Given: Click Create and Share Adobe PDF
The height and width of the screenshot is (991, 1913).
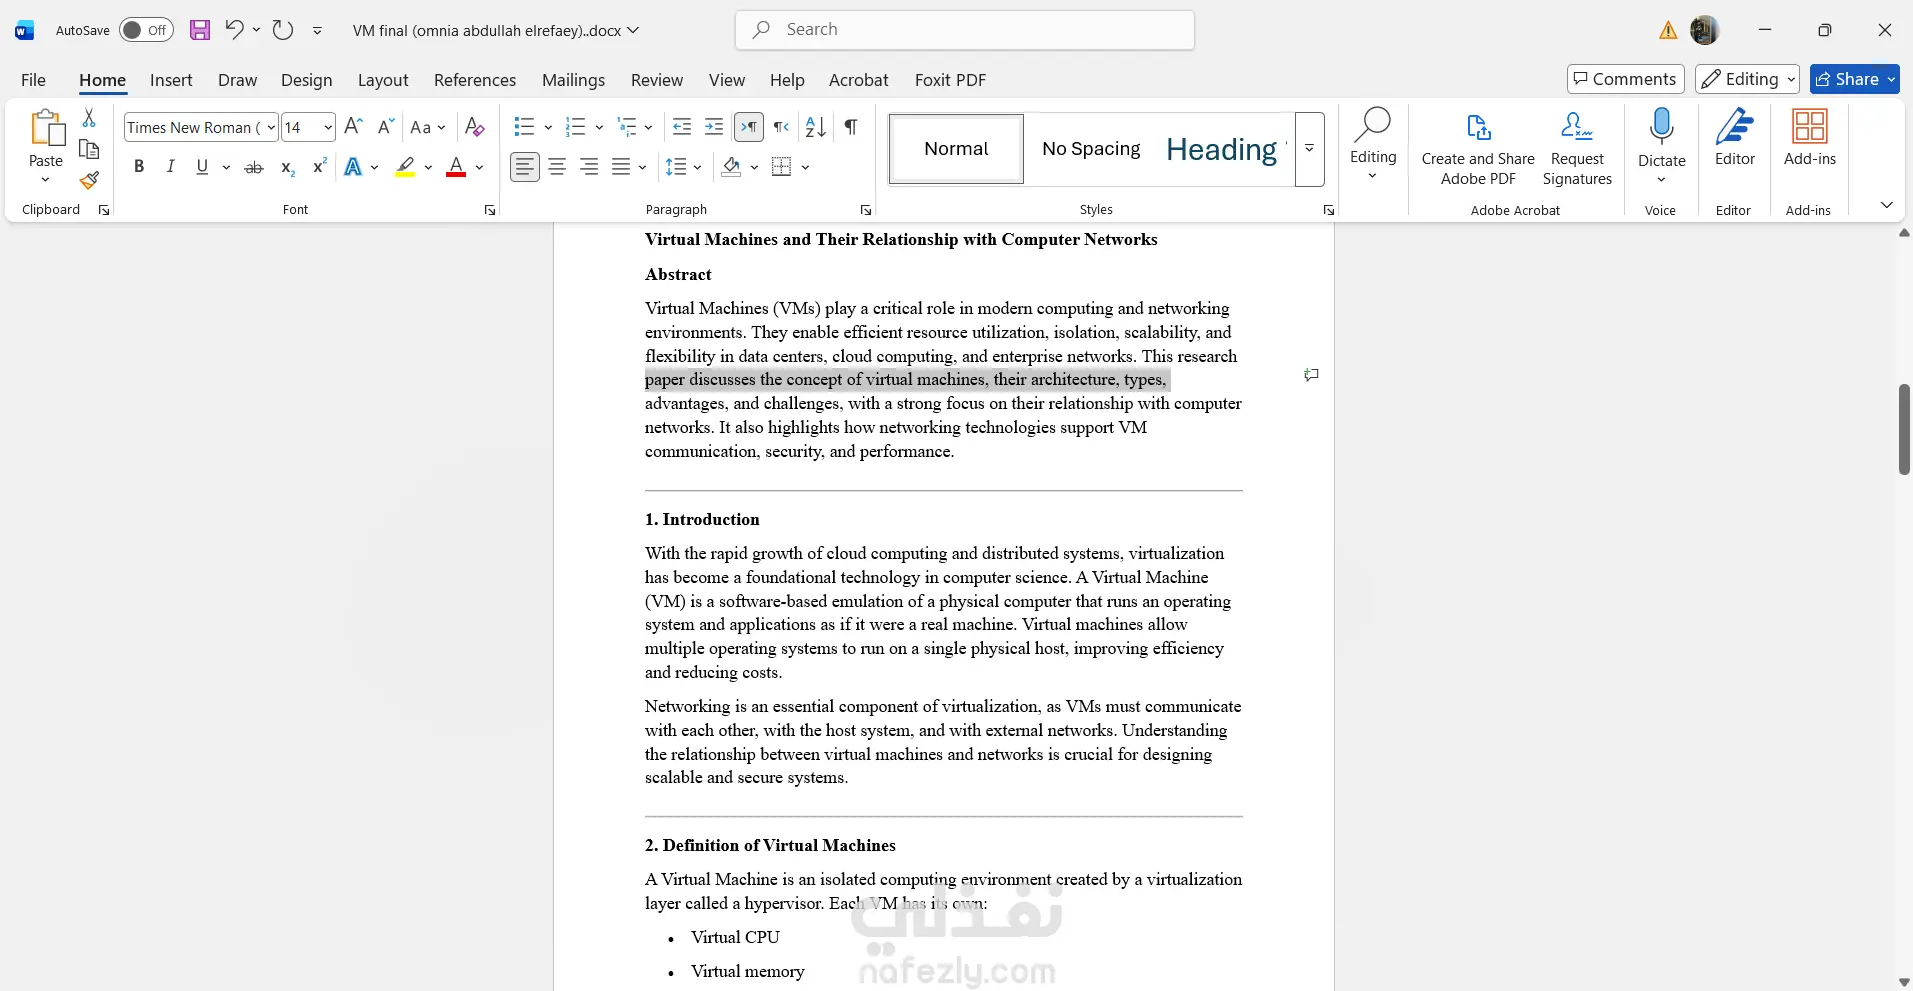Looking at the screenshot, I should 1478,148.
